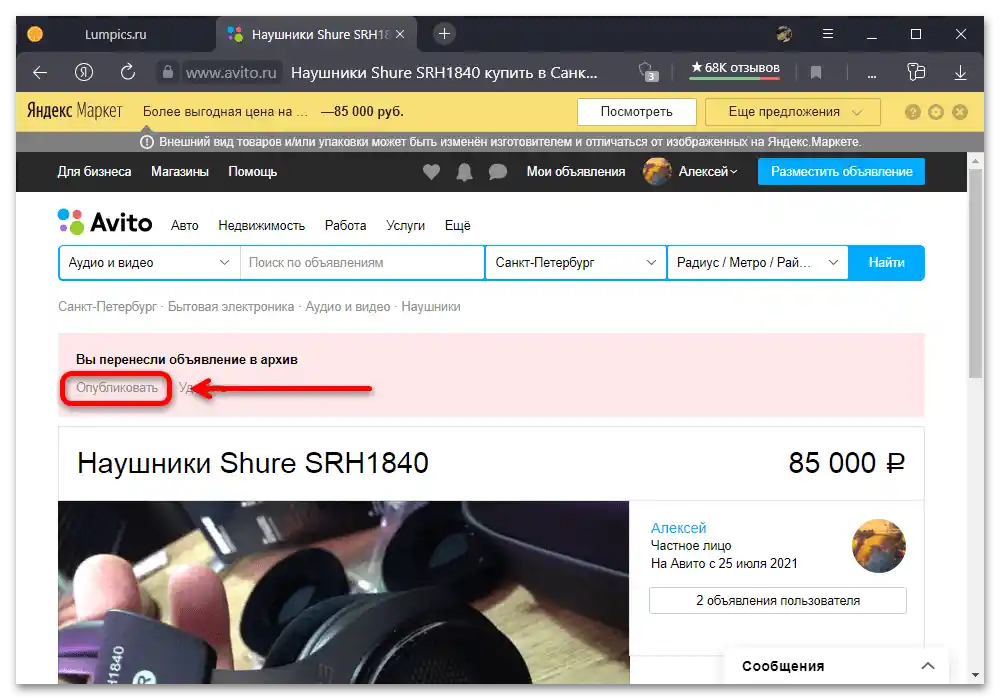Expand Санкт-Петербург city dropdown

point(576,263)
